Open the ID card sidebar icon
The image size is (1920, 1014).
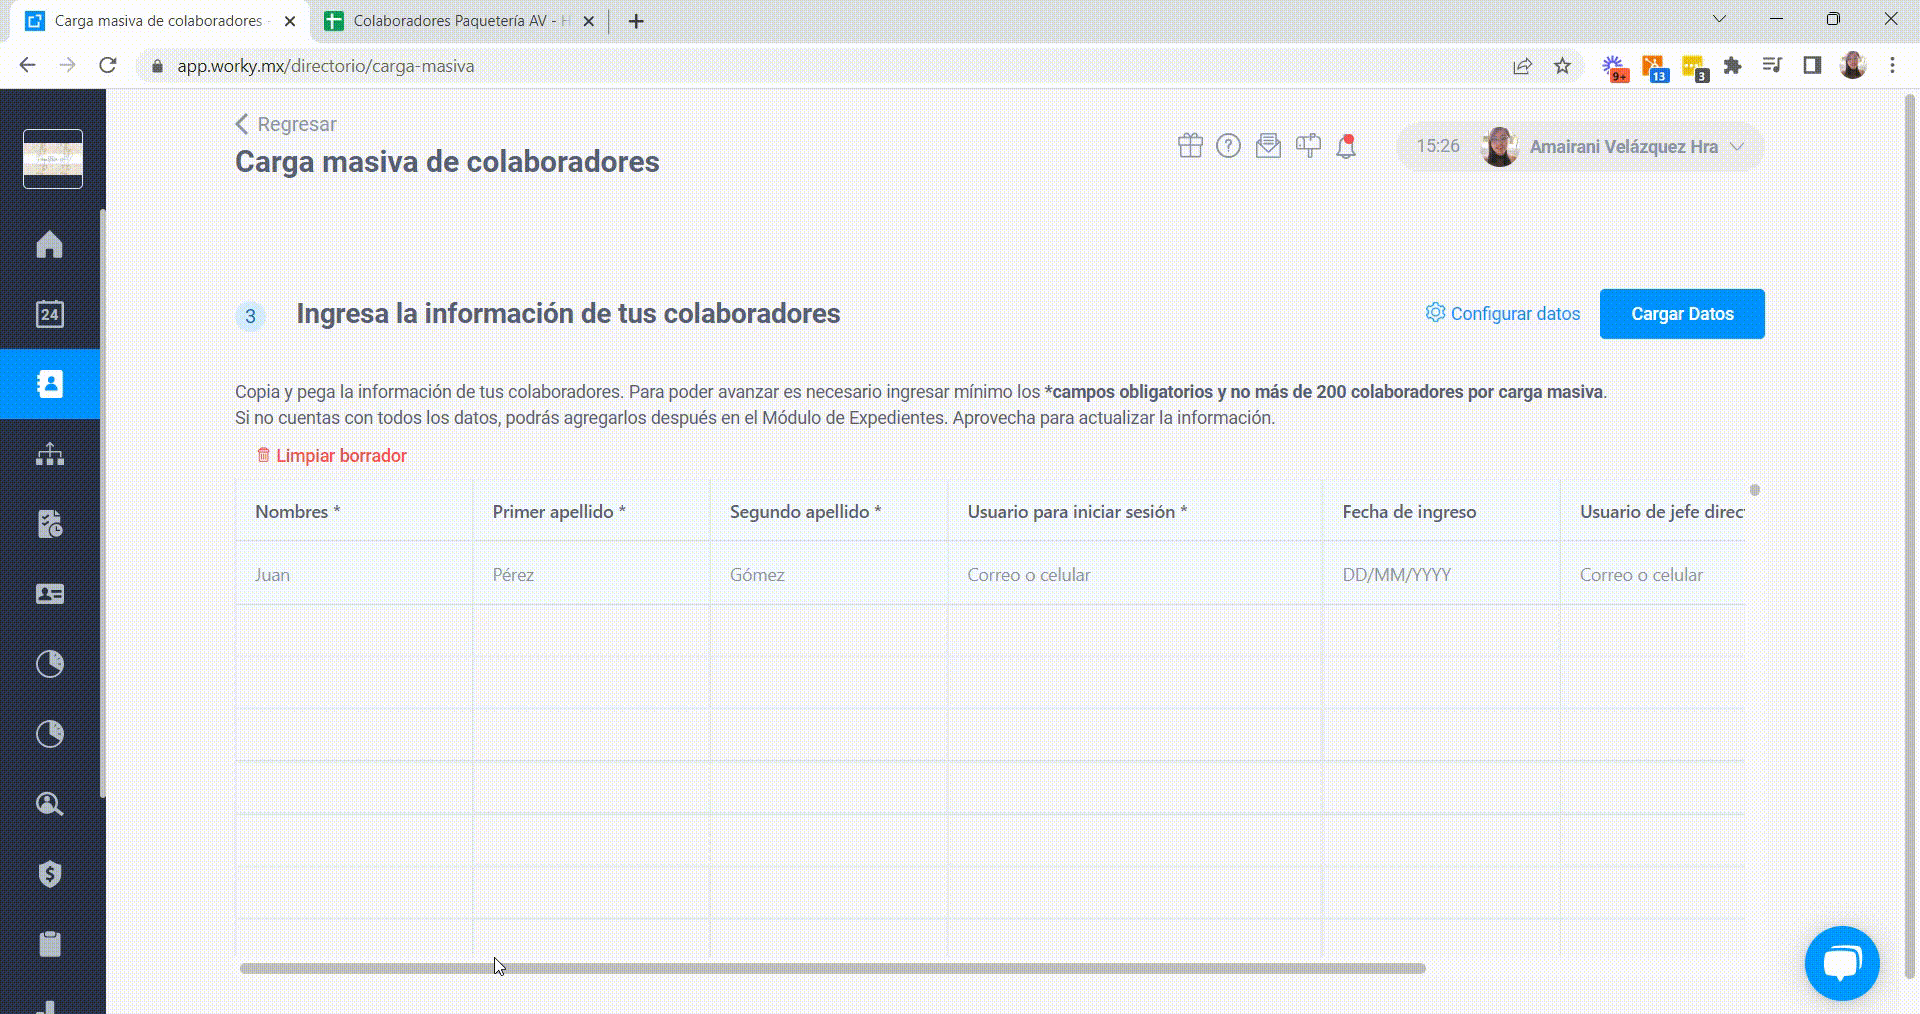[49, 594]
